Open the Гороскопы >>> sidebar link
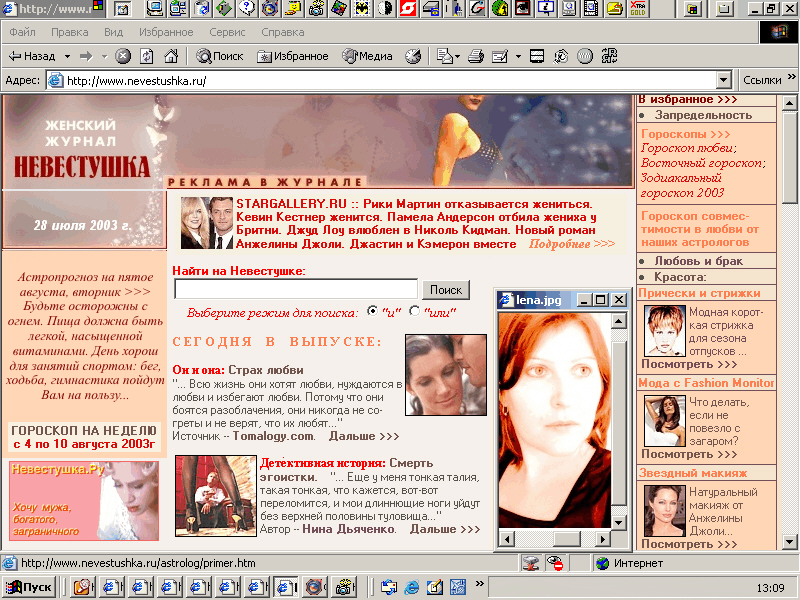Image resolution: width=800 pixels, height=600 pixels. tap(686, 134)
